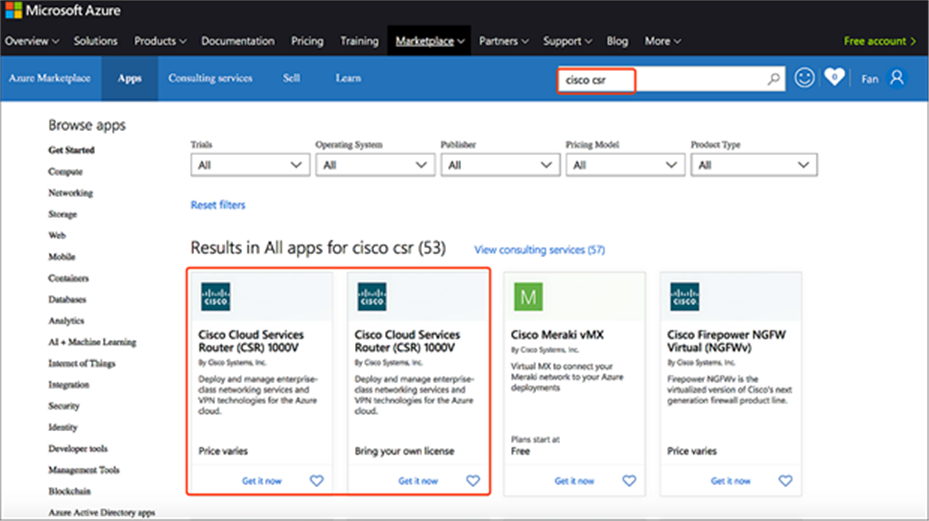
Task: Go to Pricing page
Action: click(307, 41)
